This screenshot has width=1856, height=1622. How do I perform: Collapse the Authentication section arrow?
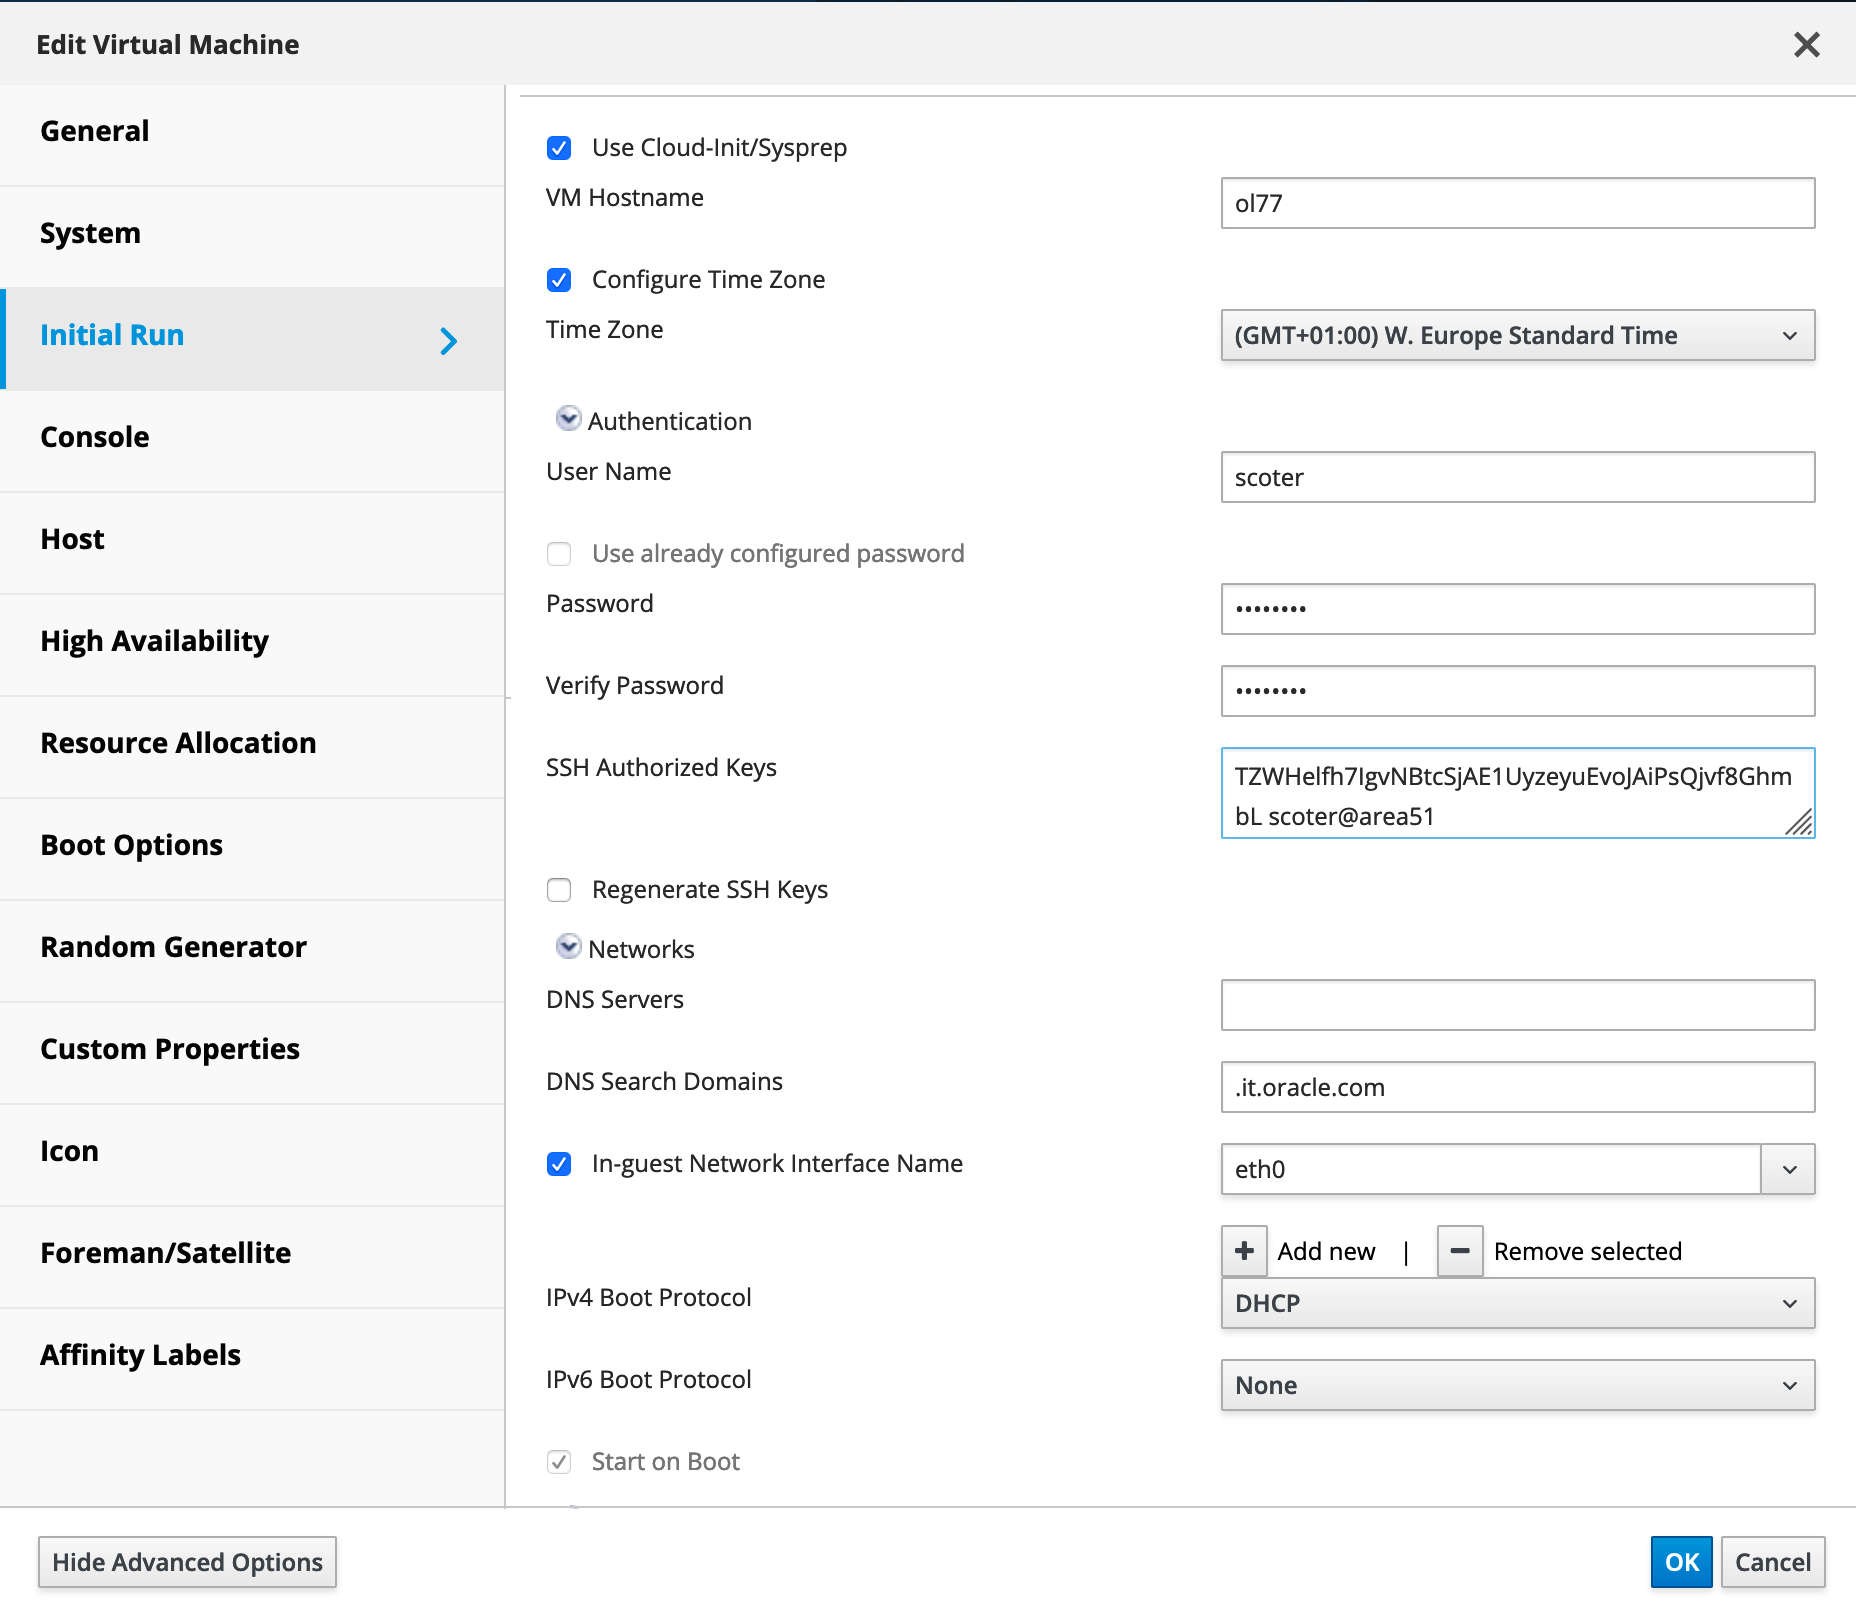click(x=568, y=419)
